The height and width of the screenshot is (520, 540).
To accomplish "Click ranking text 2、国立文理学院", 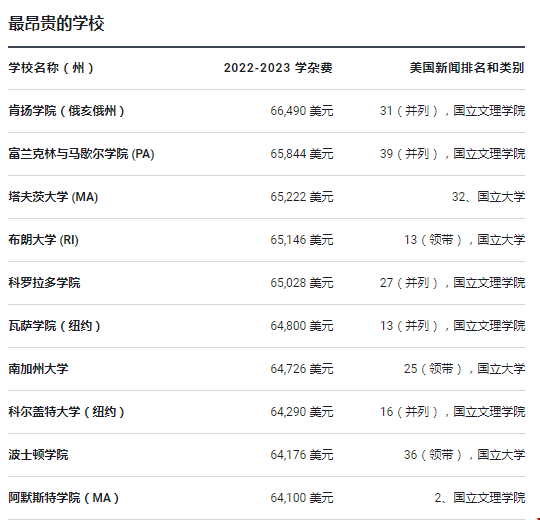I will [480, 498].
